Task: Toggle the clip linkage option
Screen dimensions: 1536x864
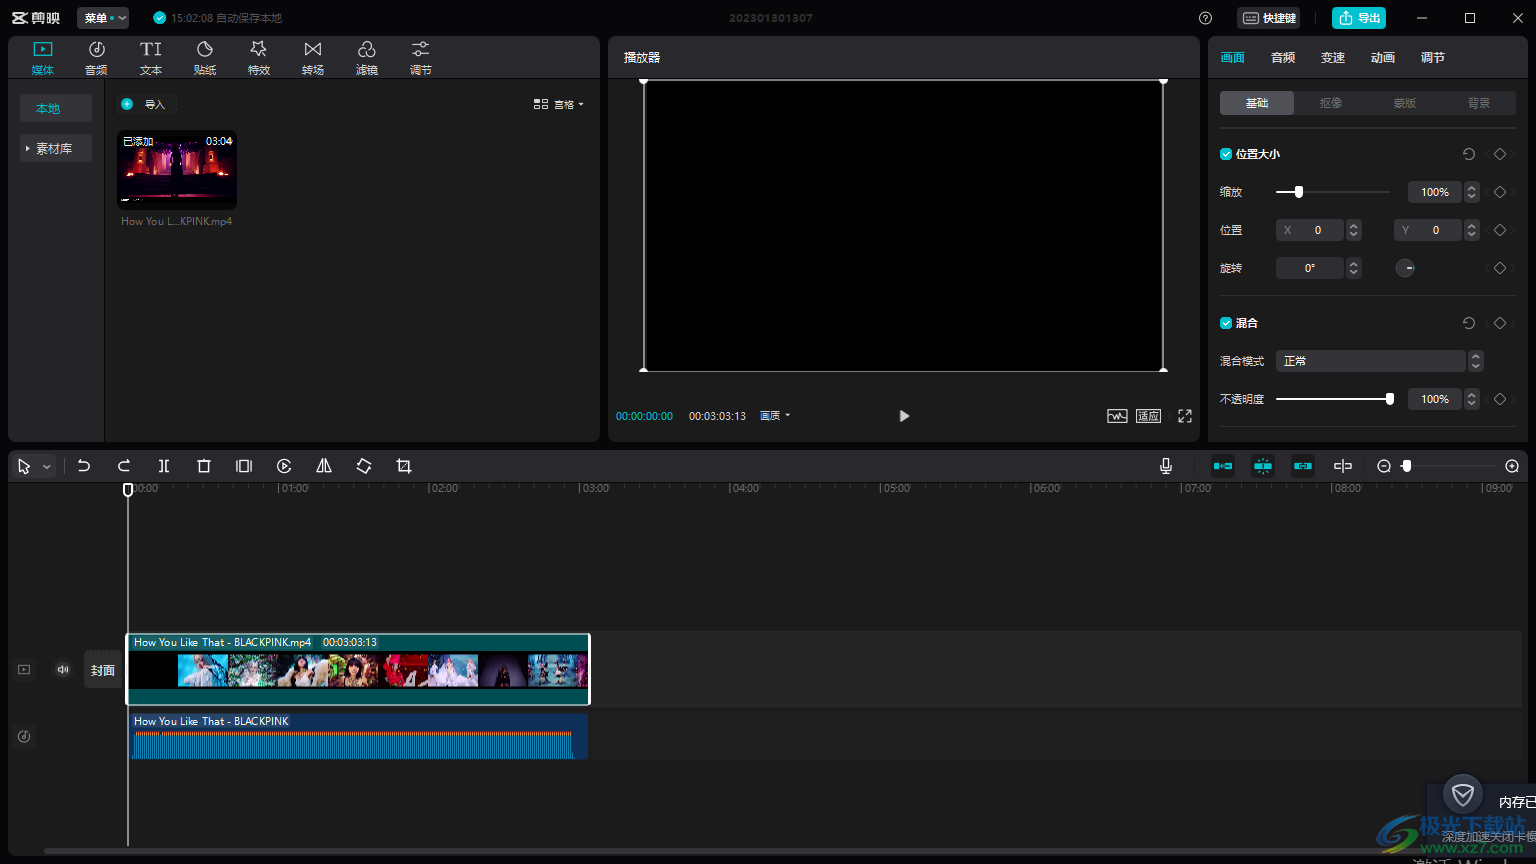Action: 1303,466
